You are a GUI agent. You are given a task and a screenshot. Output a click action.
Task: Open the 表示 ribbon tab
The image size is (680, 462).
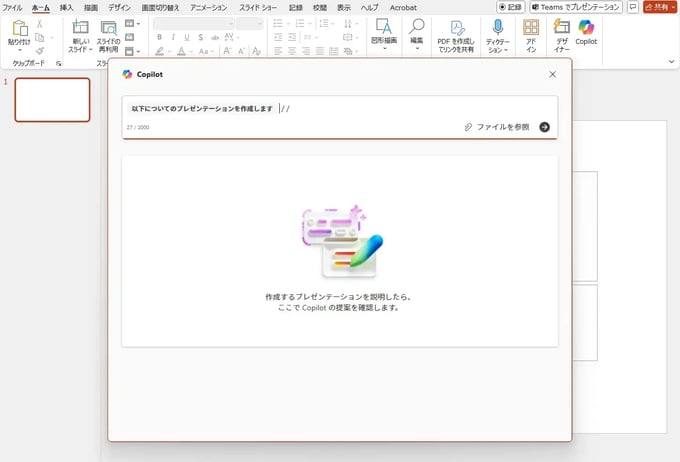click(x=344, y=7)
